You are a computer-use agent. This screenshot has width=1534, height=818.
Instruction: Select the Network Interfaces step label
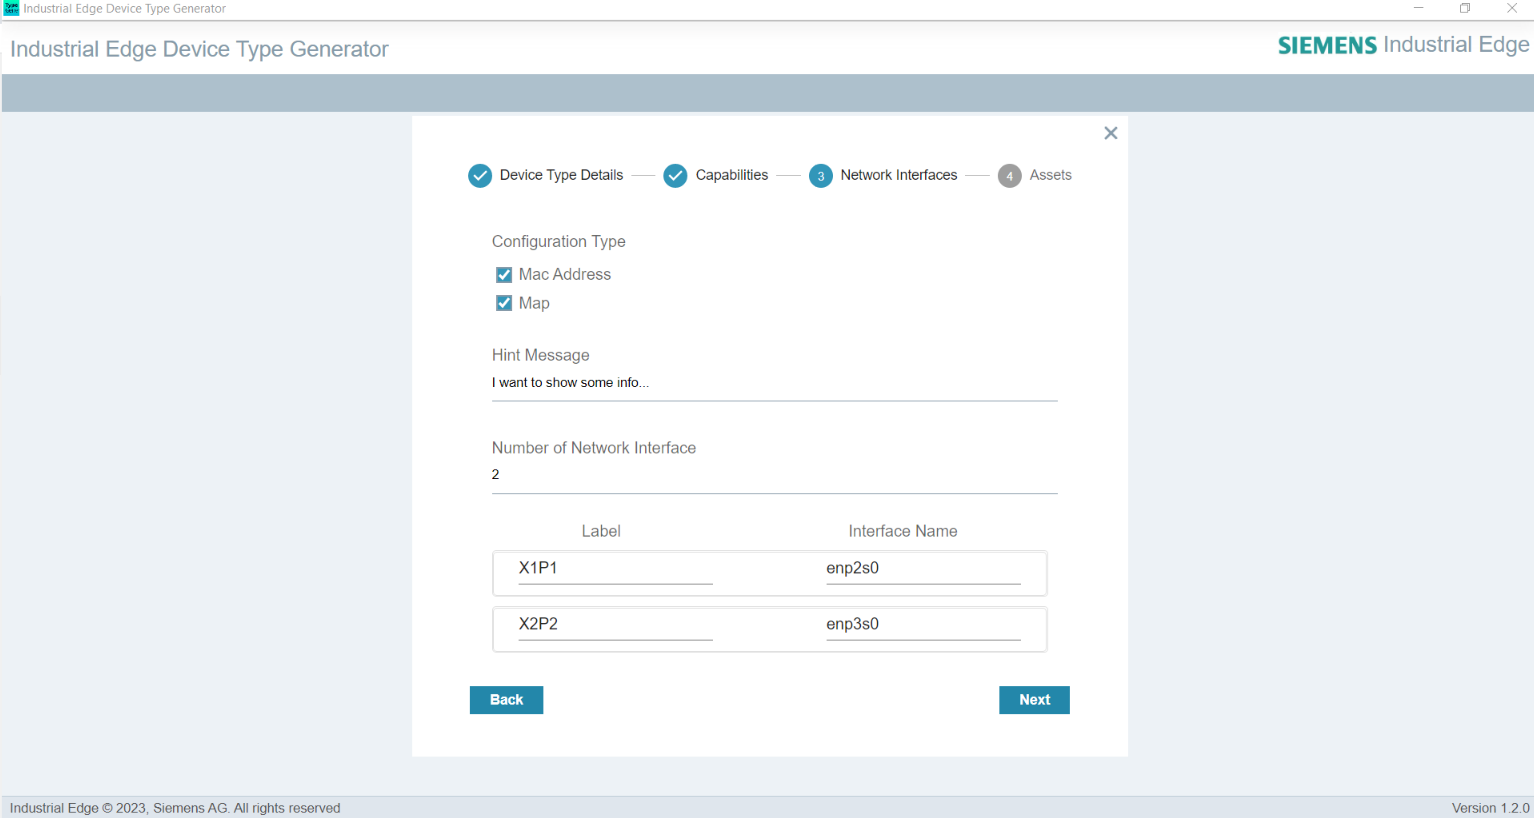coord(898,175)
